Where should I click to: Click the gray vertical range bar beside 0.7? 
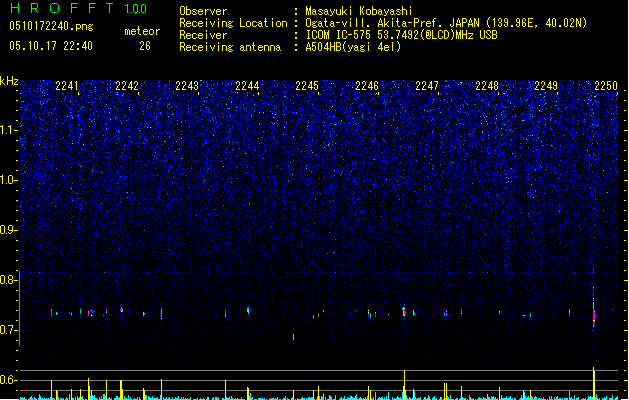coord(20,308)
